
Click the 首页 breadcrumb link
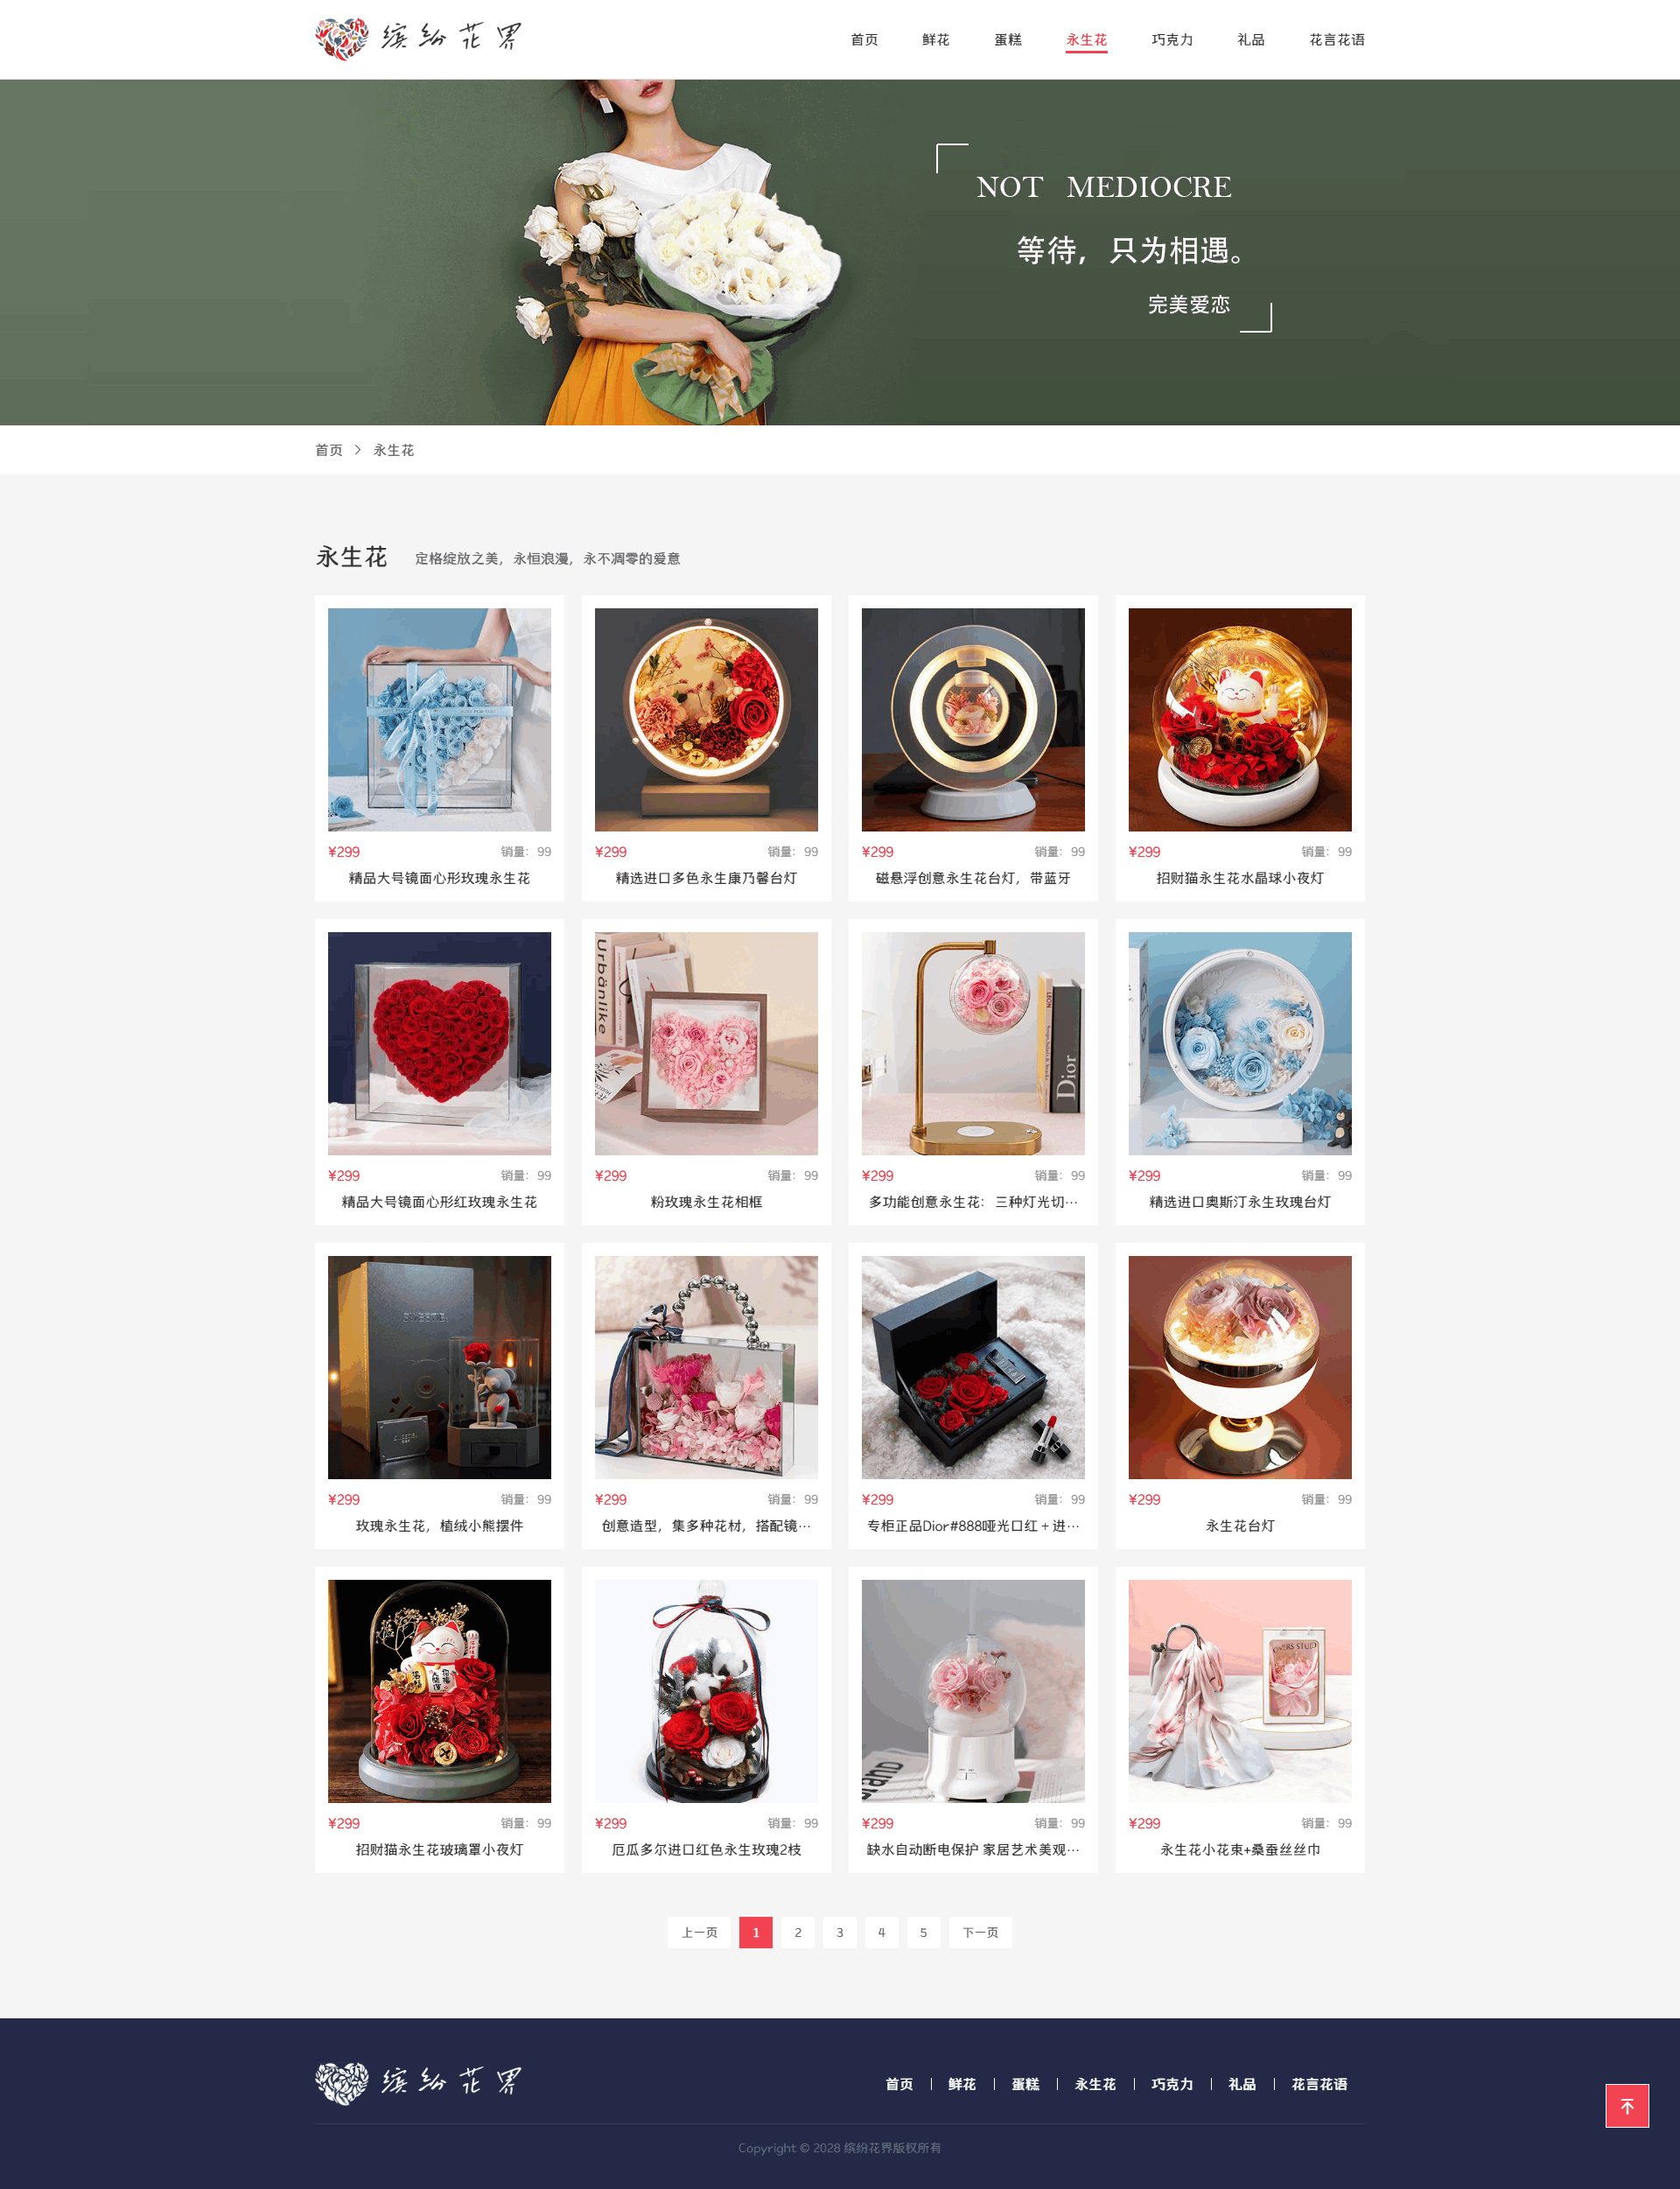329,450
